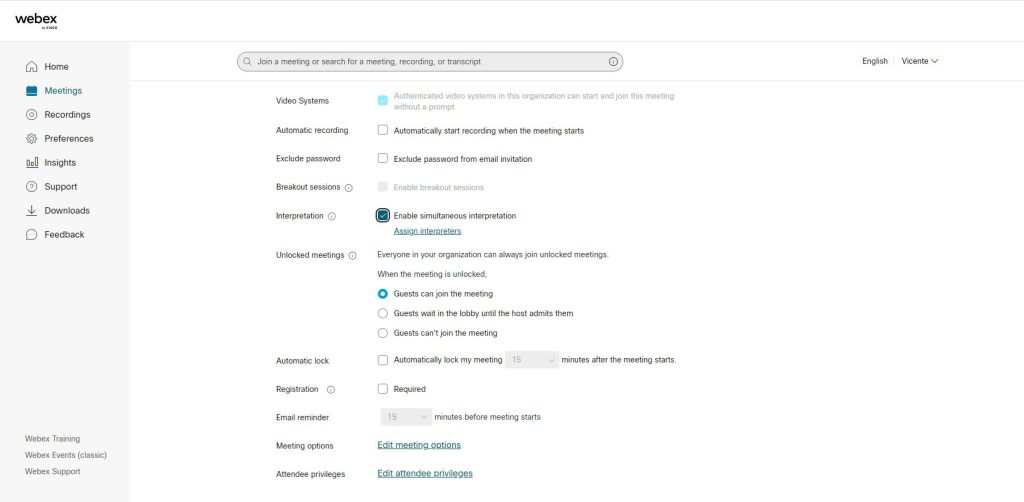Click the Preferences gear icon
Screen dimensions: 1024x502
click(32, 139)
